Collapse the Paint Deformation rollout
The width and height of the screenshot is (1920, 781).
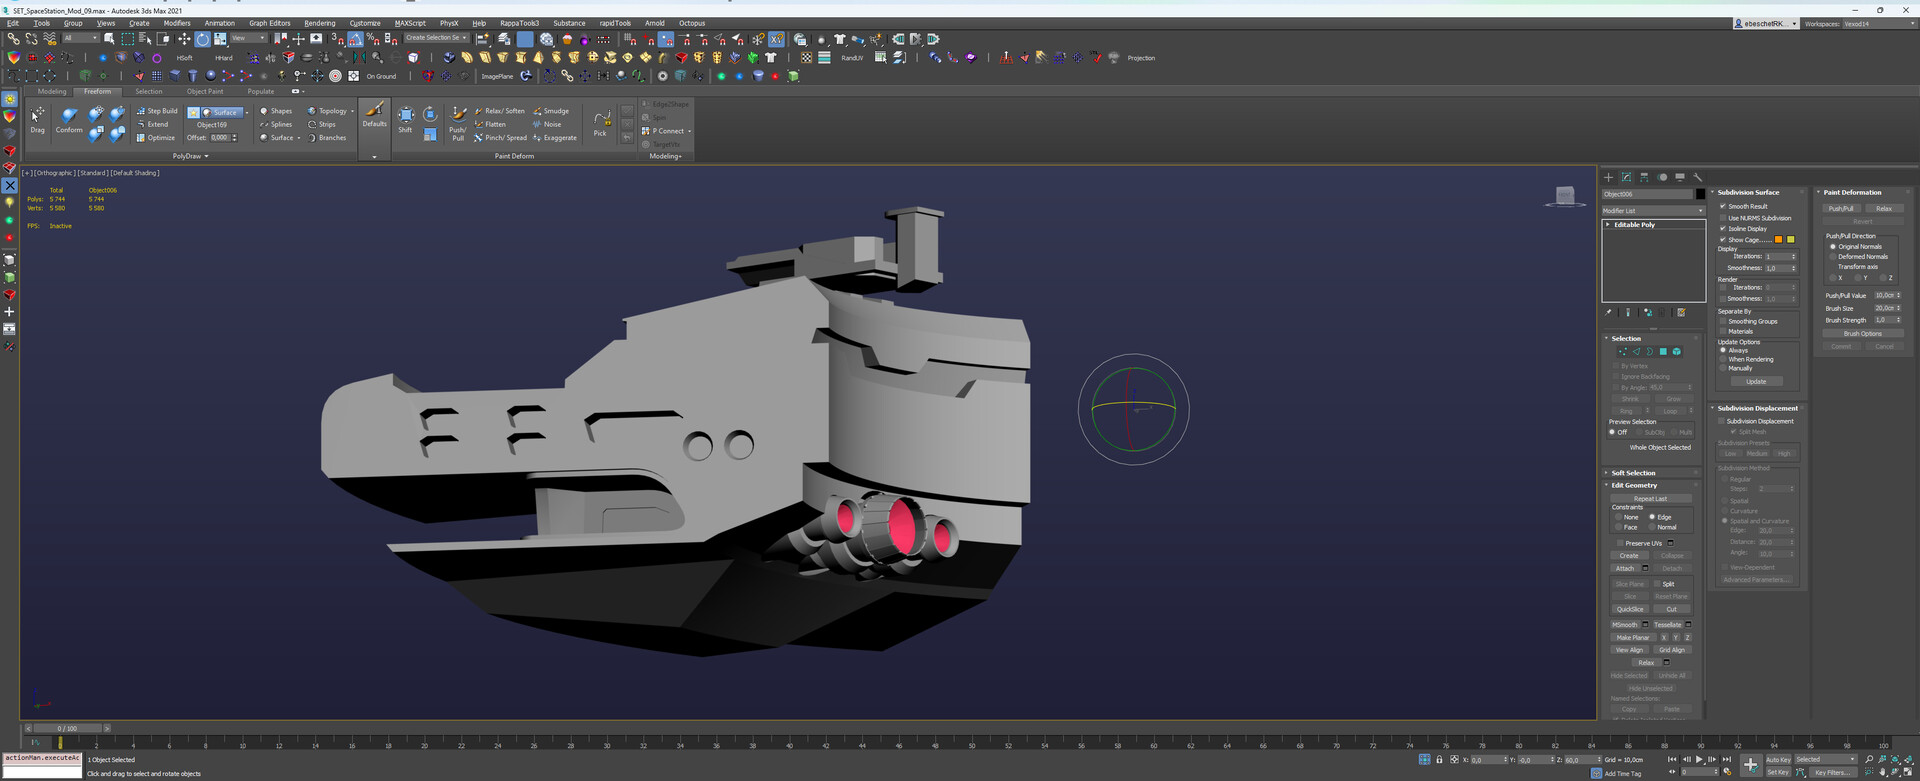point(1852,192)
